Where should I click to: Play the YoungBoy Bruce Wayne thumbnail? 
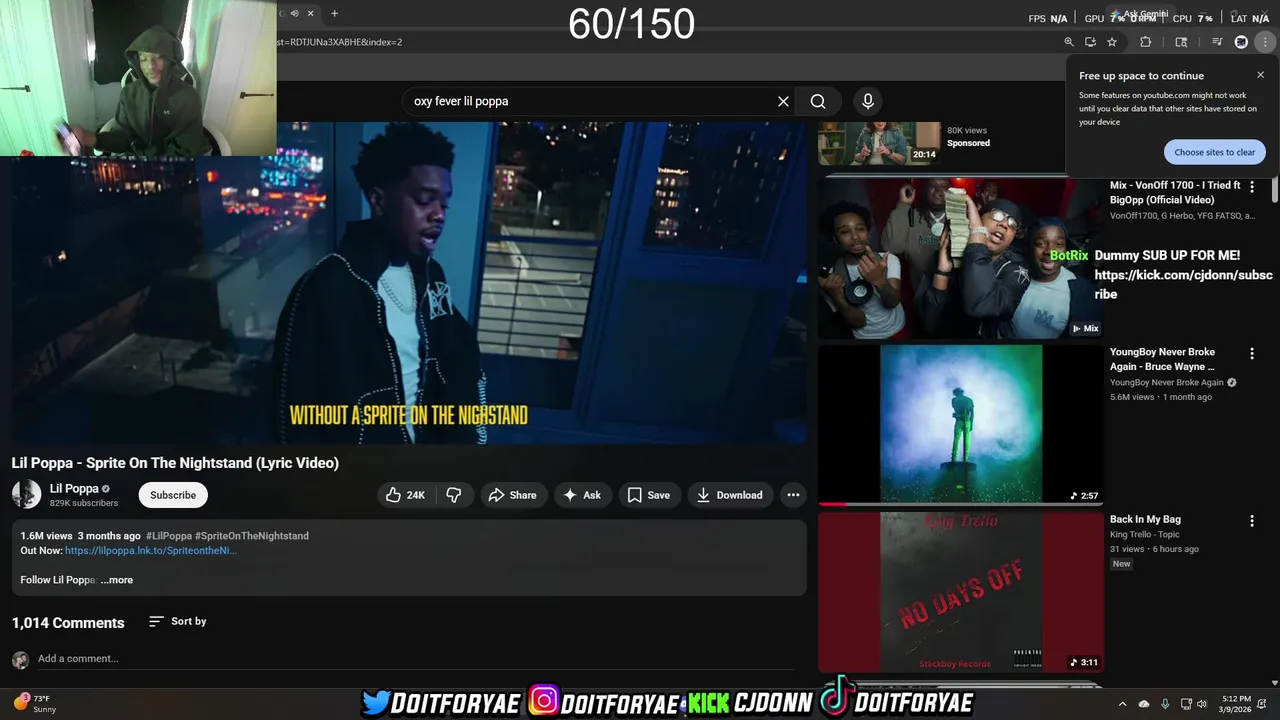[961, 424]
